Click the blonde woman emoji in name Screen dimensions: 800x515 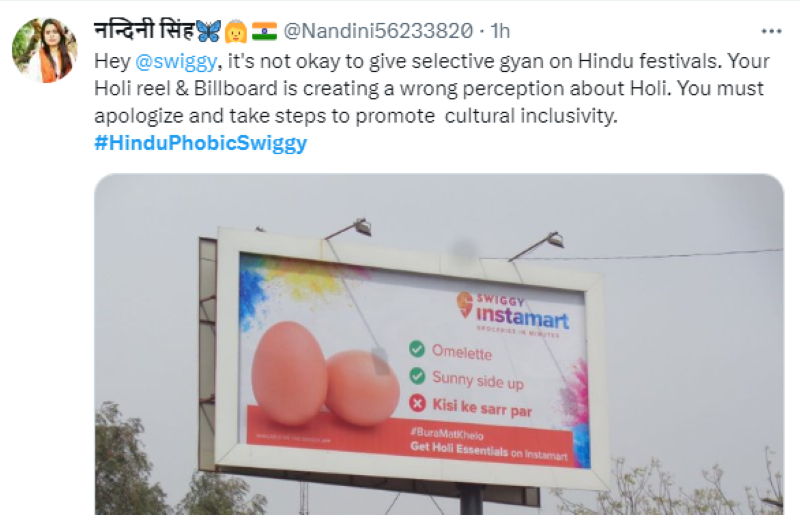pyautogui.click(x=236, y=32)
